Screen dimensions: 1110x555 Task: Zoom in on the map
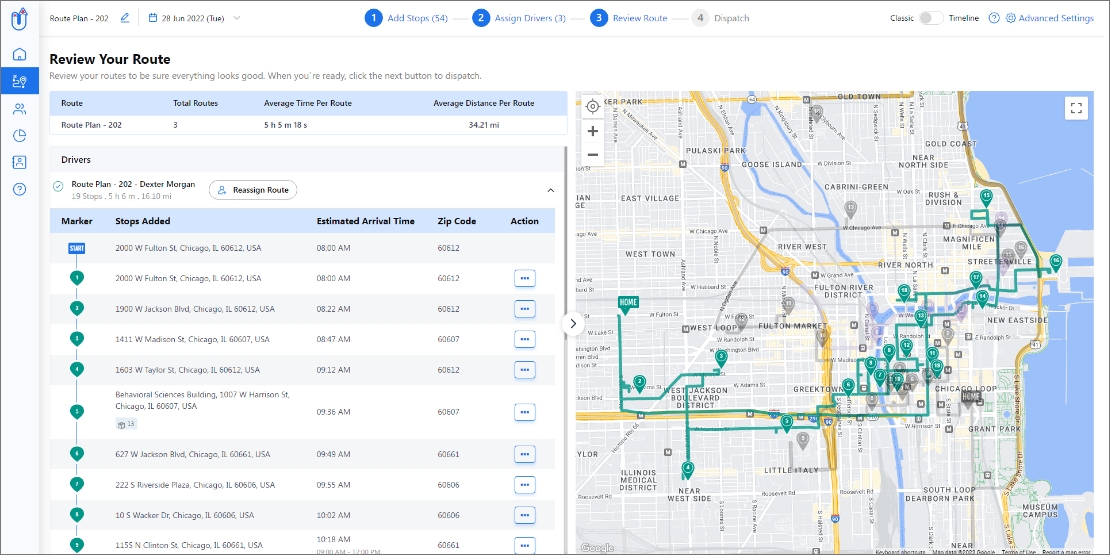point(593,131)
